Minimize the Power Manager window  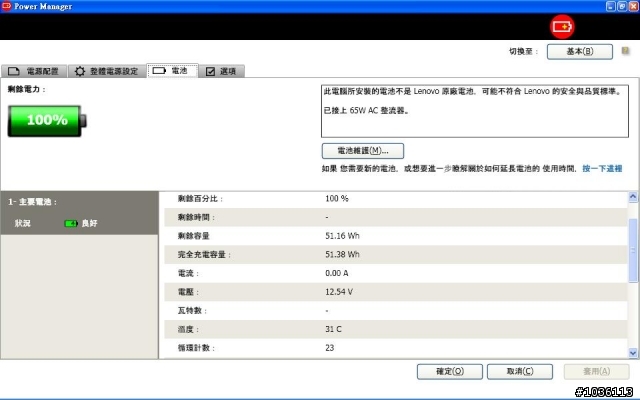pos(611,6)
